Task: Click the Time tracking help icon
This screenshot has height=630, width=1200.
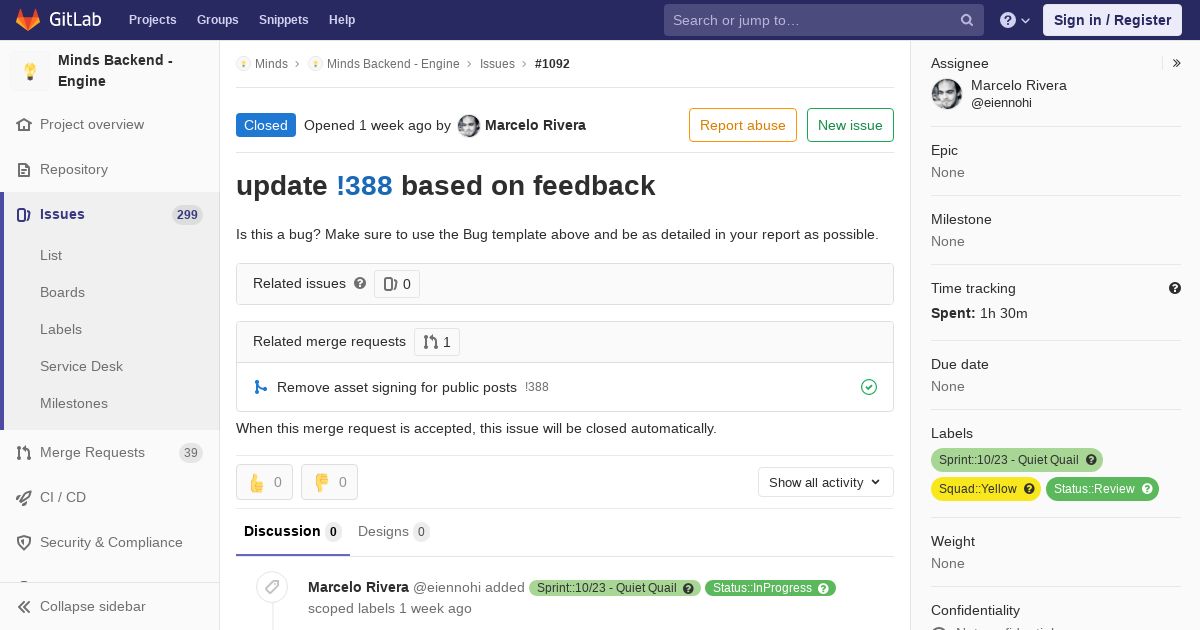Action: [1175, 288]
